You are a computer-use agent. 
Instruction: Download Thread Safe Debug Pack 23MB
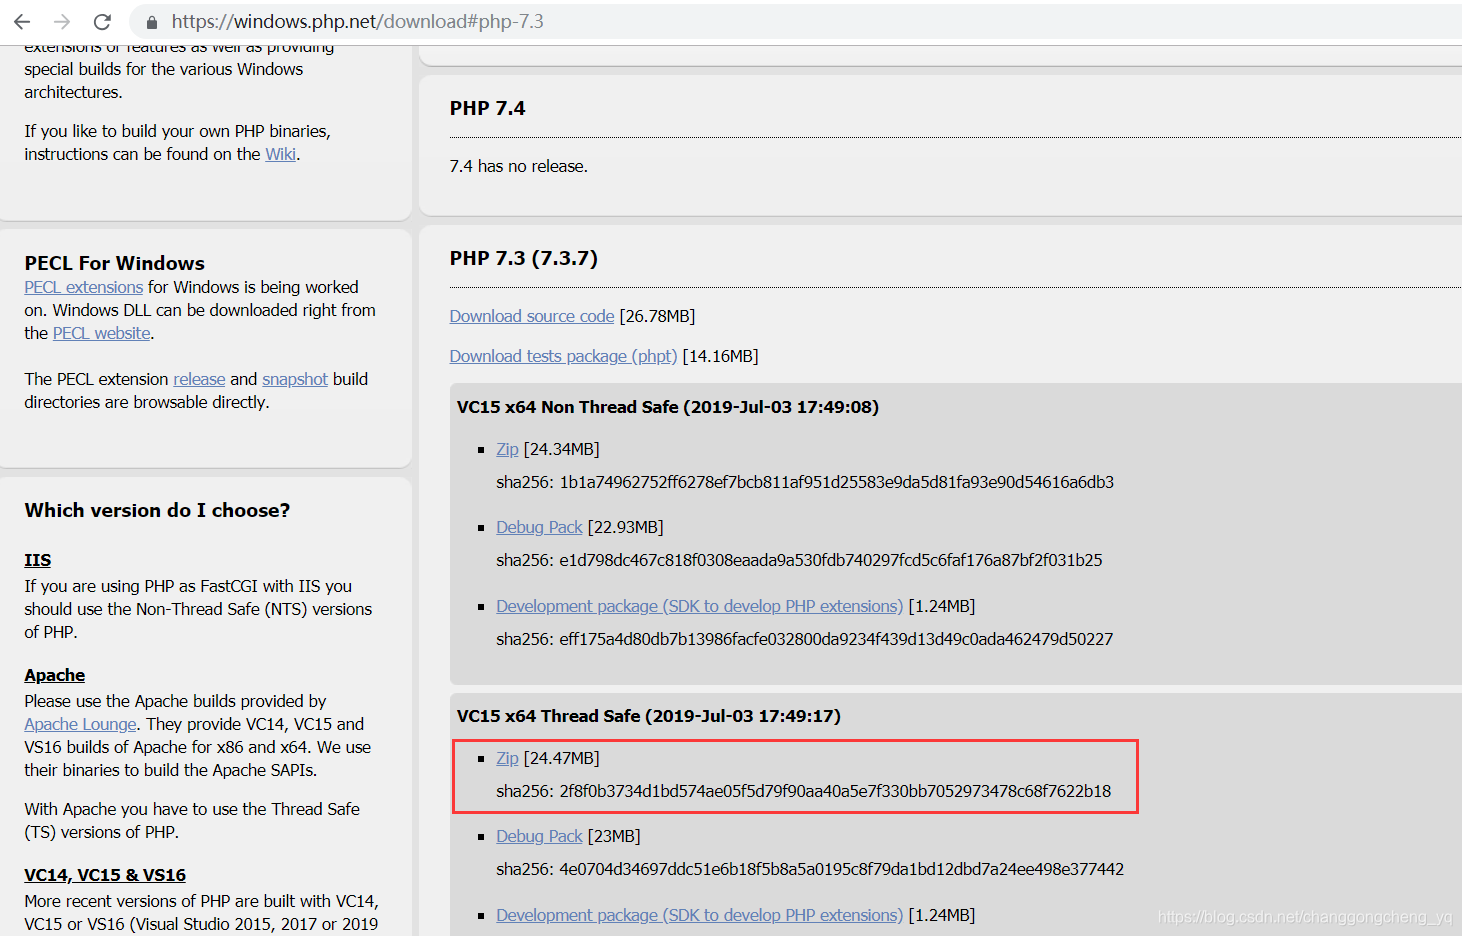coord(539,836)
